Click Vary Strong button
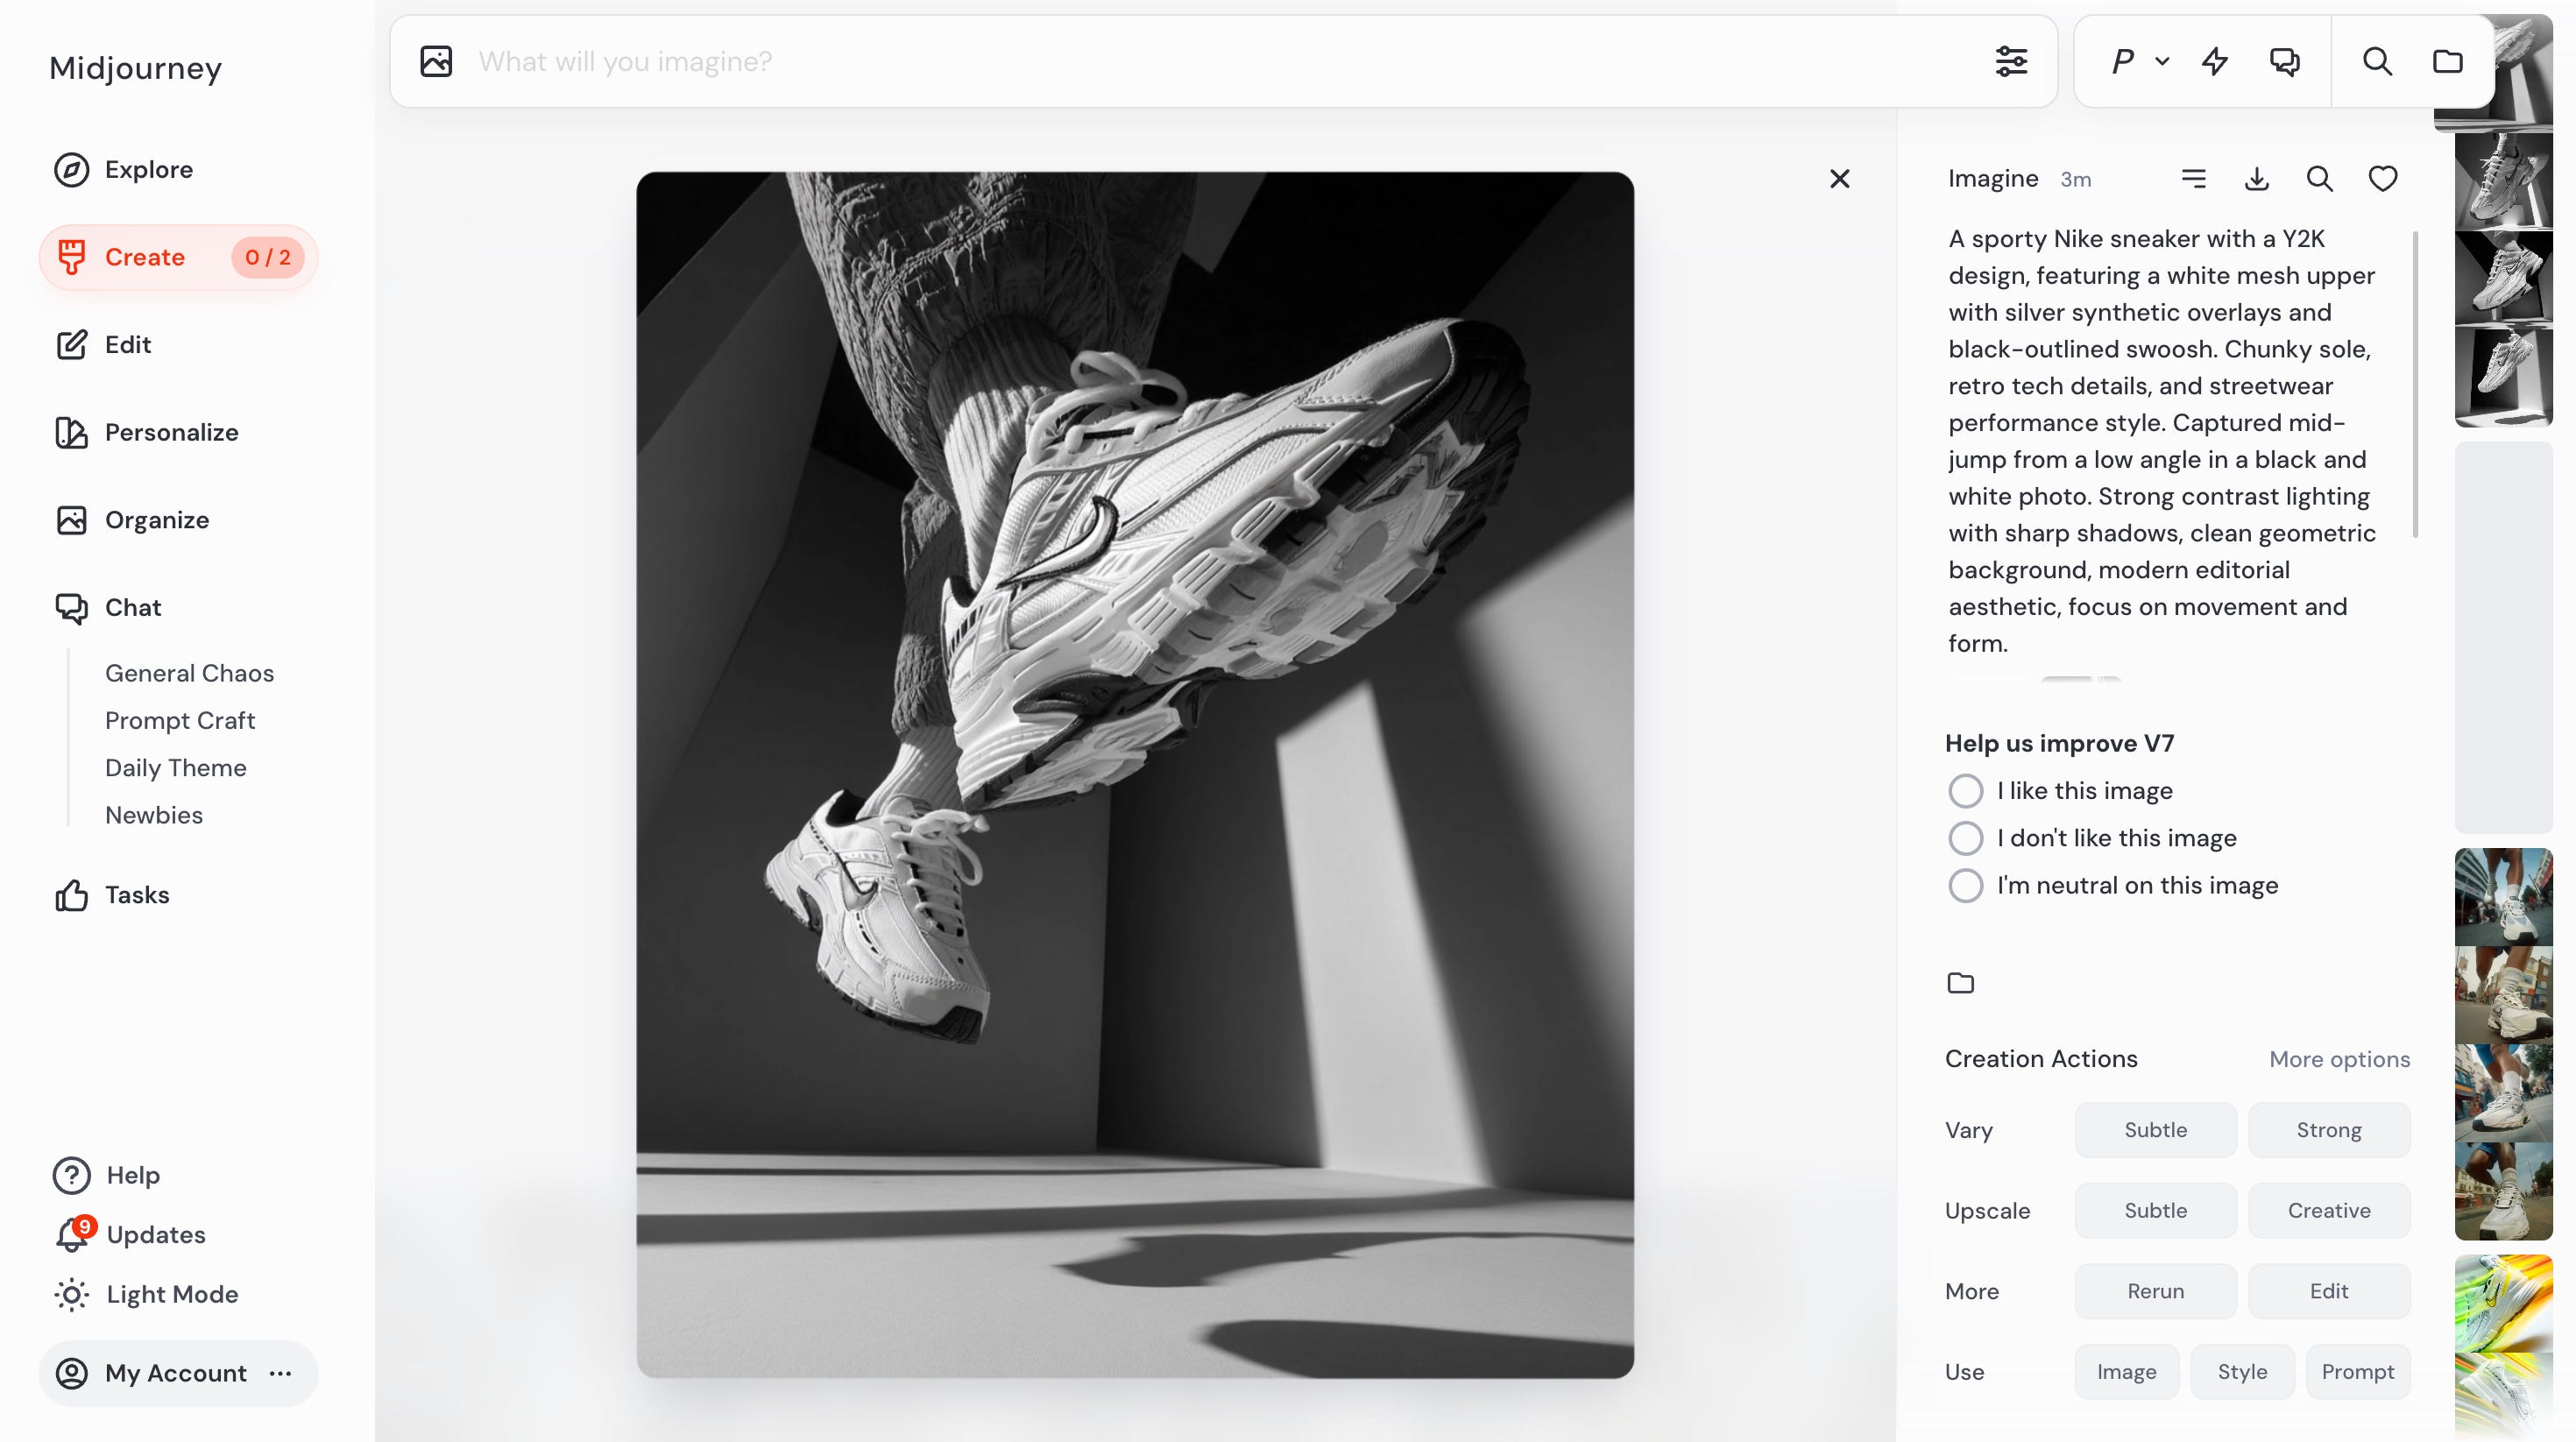Image resolution: width=2576 pixels, height=1442 pixels. coord(2328,1130)
